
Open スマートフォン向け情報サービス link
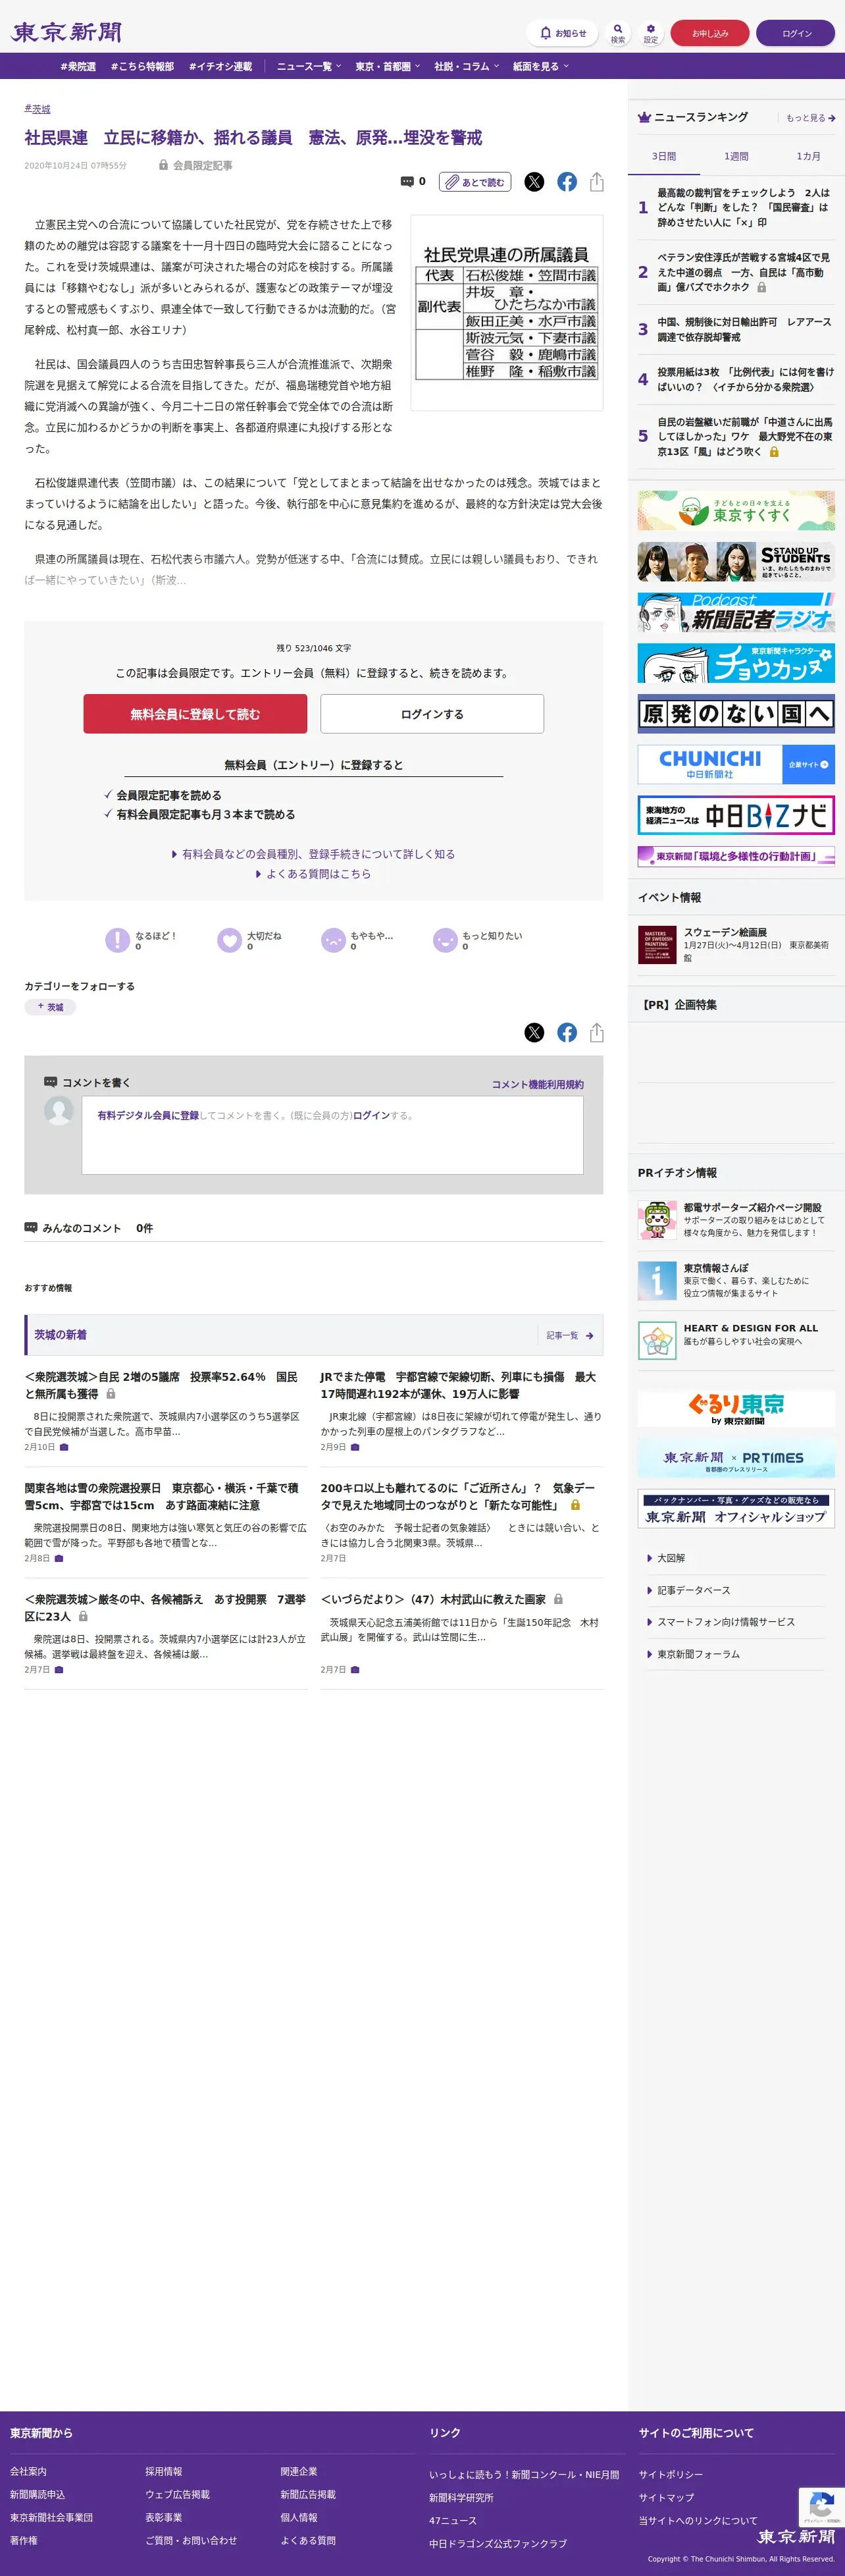coord(725,1622)
